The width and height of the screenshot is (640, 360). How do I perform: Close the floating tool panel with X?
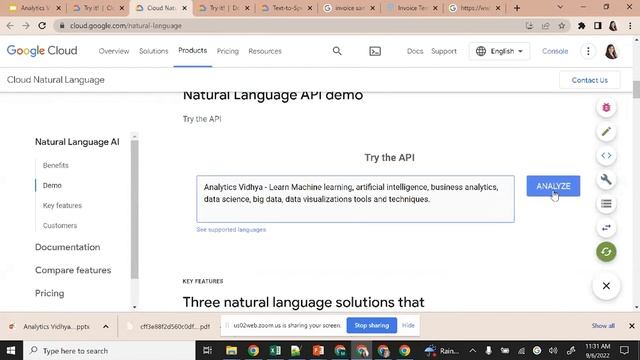606,286
